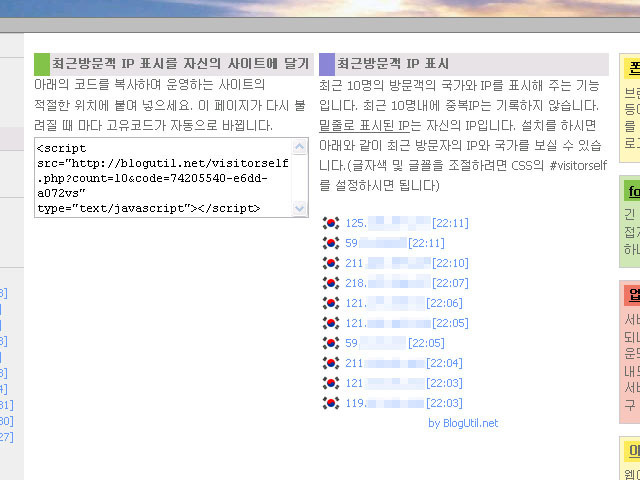
Task: Click the src="http://blogutil.net/visitorself line
Action: point(162,163)
